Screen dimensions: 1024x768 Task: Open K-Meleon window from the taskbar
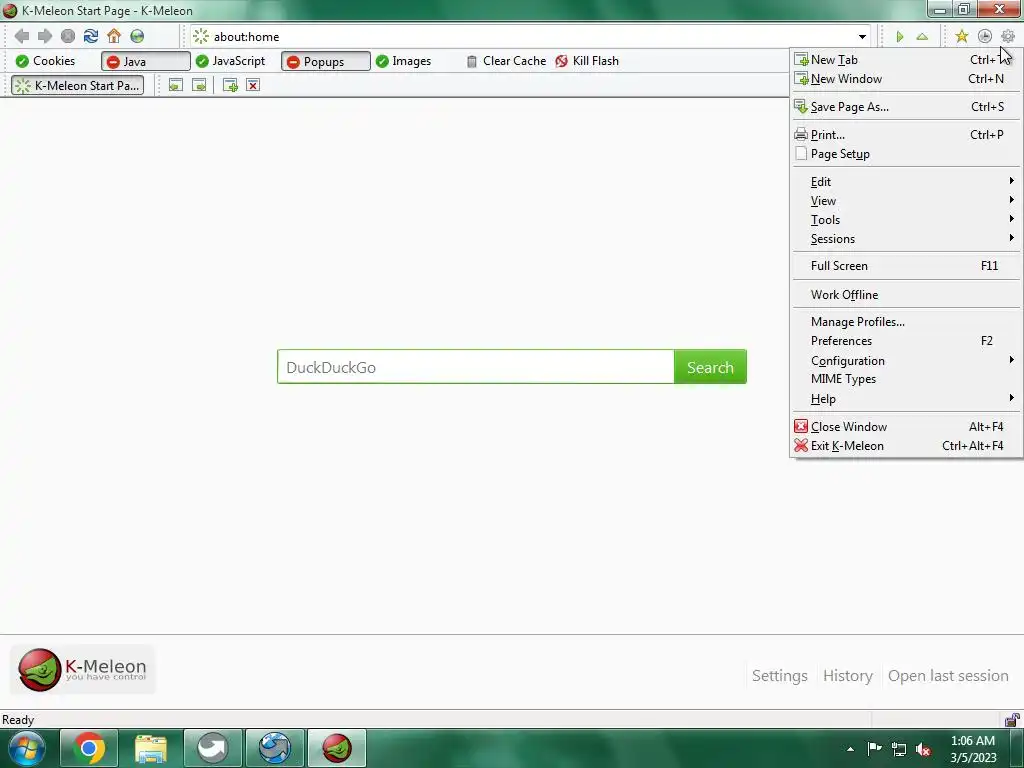(x=337, y=748)
